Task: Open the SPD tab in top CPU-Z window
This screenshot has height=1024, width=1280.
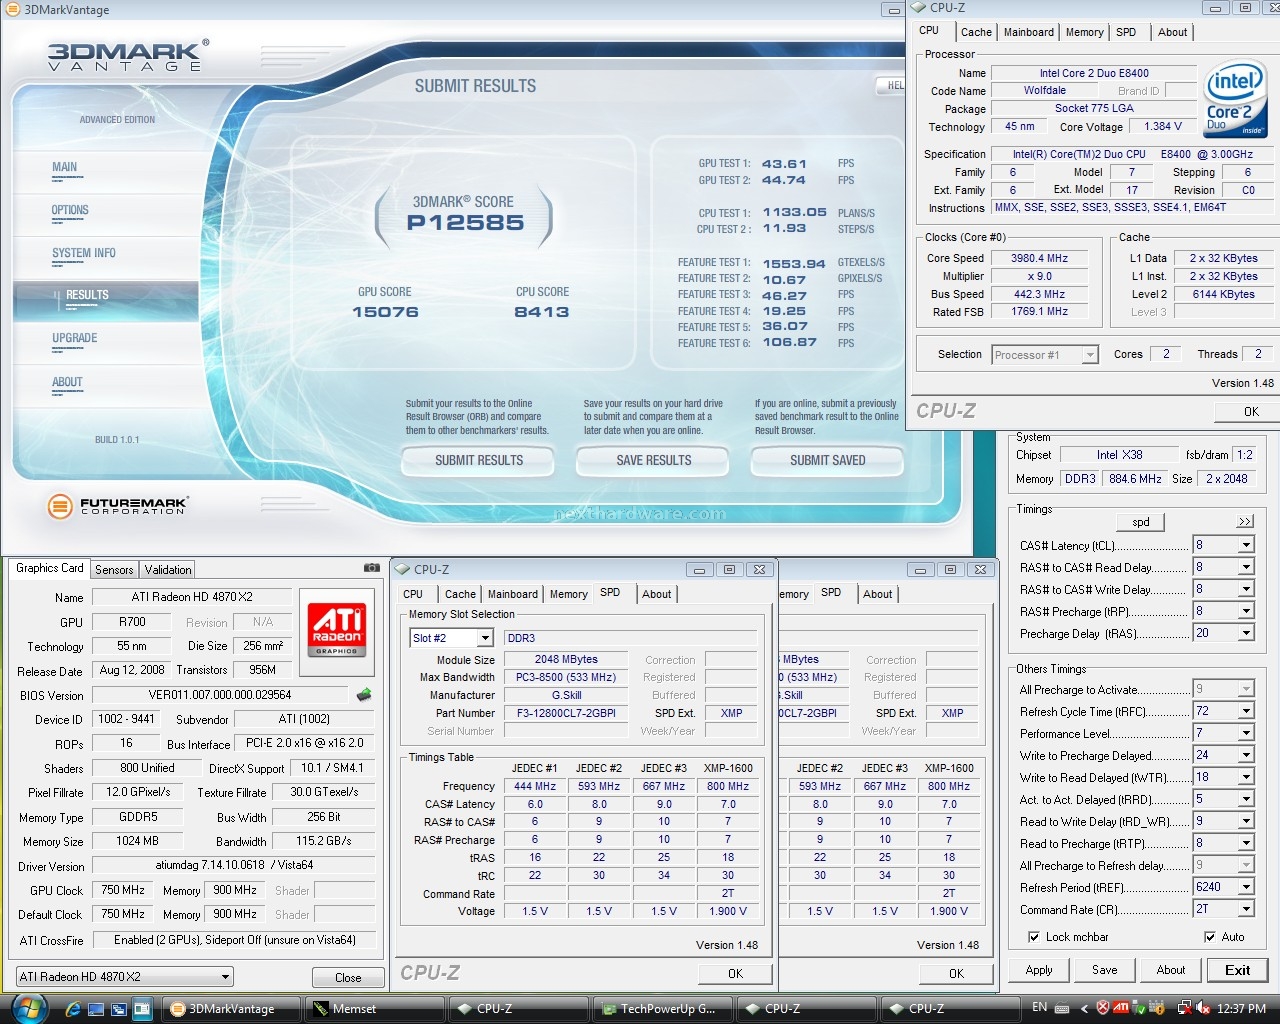Action: (x=1126, y=32)
